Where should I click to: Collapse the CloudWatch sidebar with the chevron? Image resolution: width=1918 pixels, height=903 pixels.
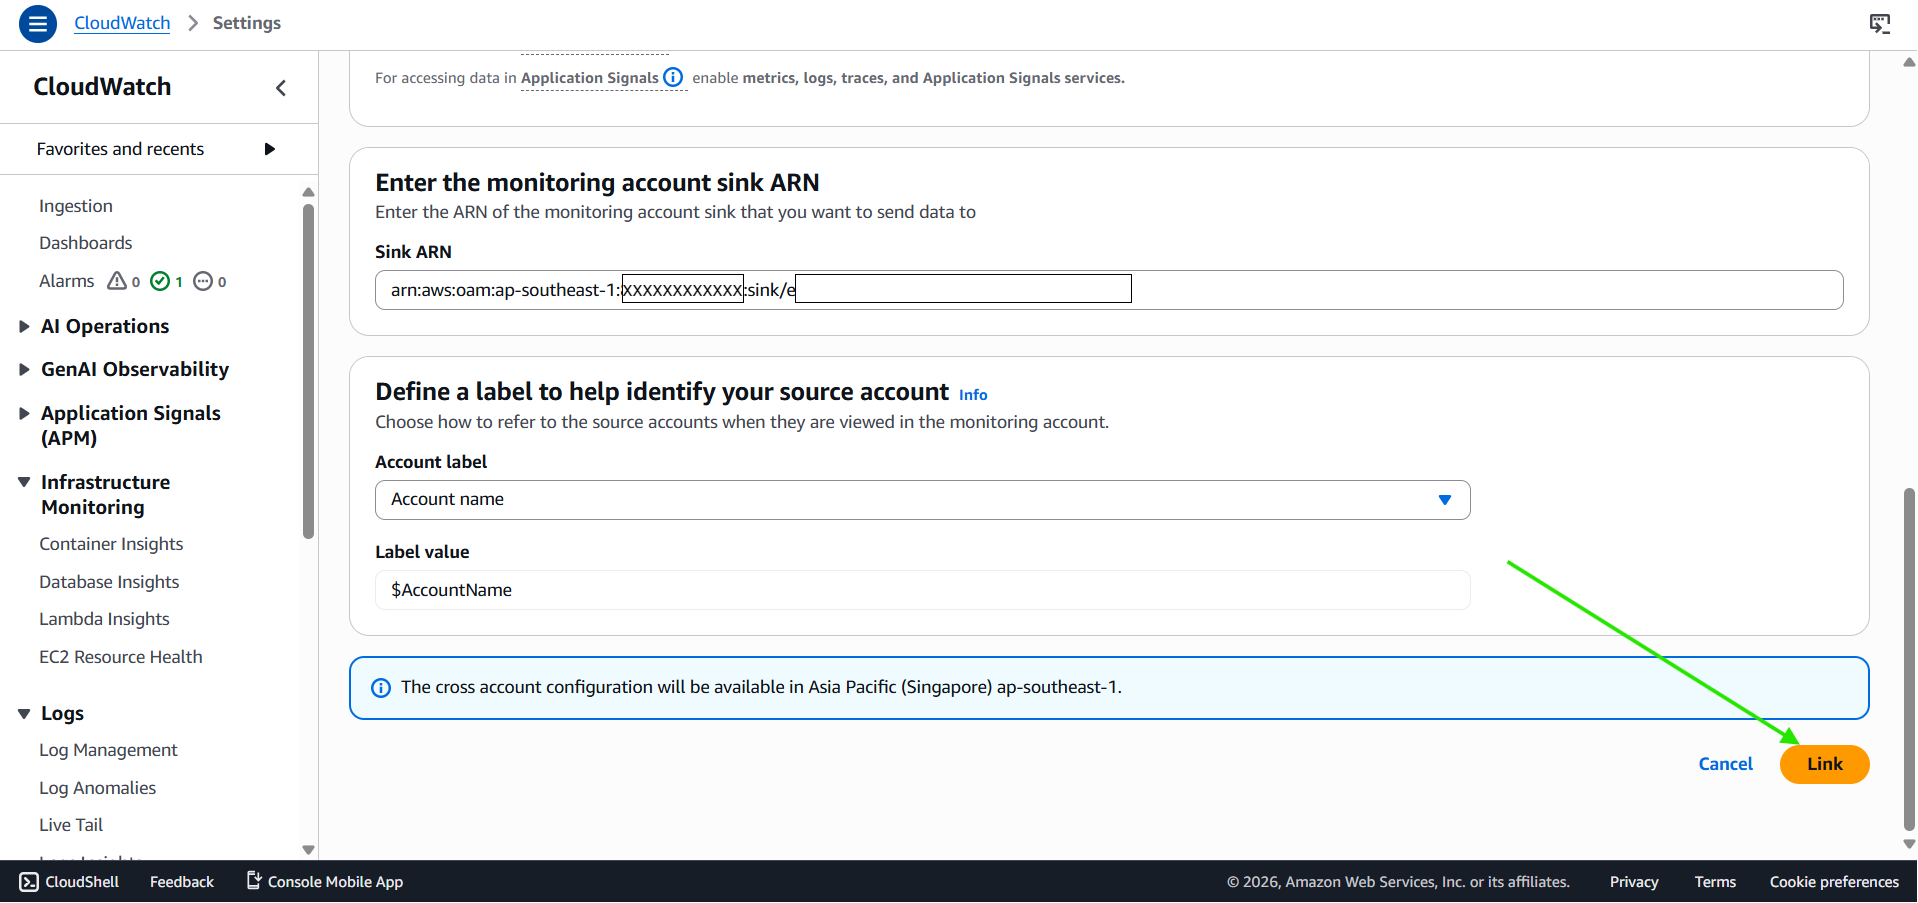[281, 88]
